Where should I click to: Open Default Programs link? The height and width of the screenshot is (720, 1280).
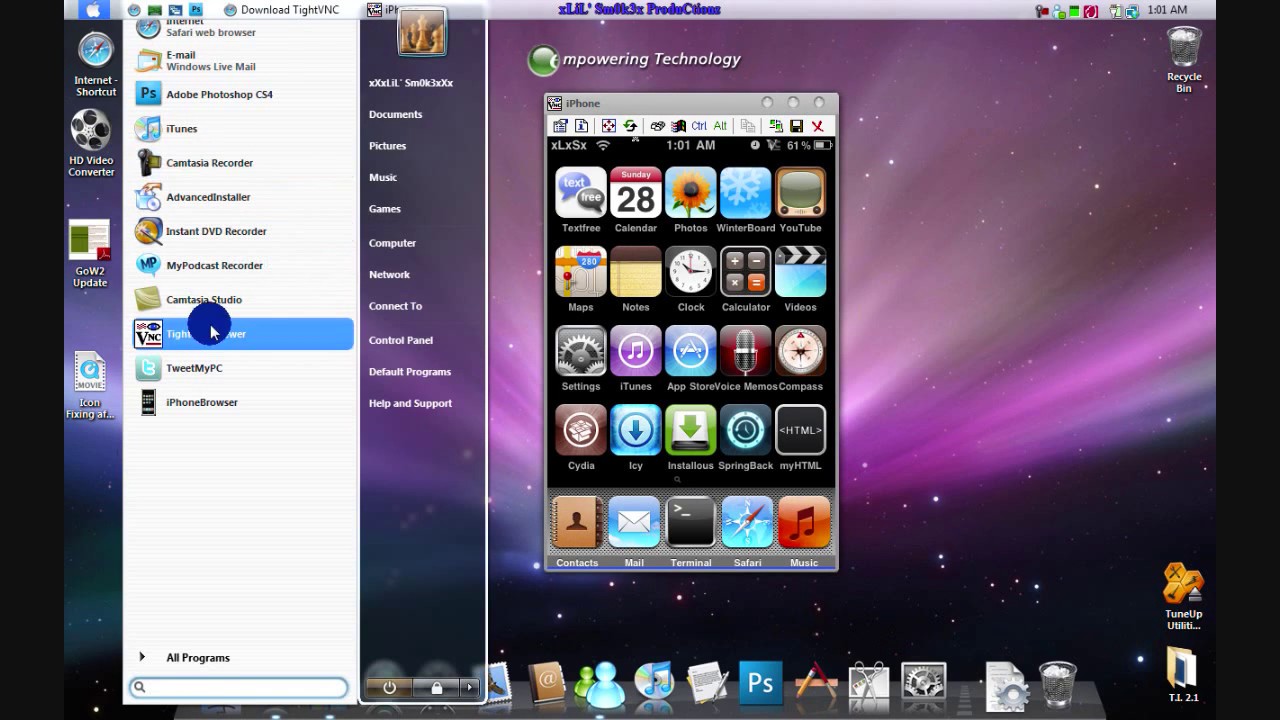tap(409, 372)
